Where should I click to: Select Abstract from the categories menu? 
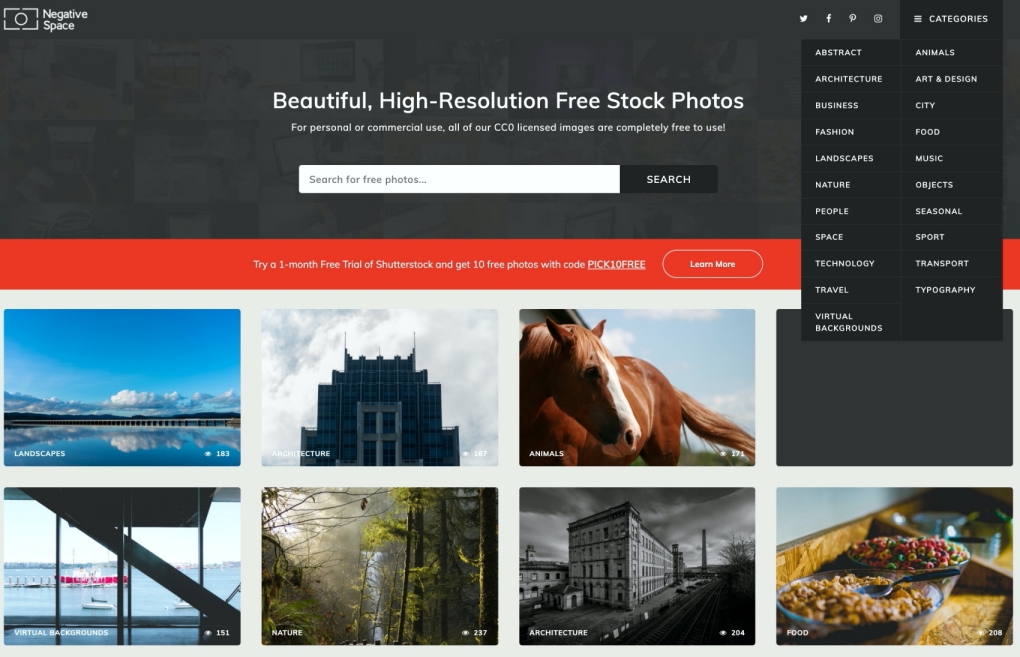coord(838,53)
